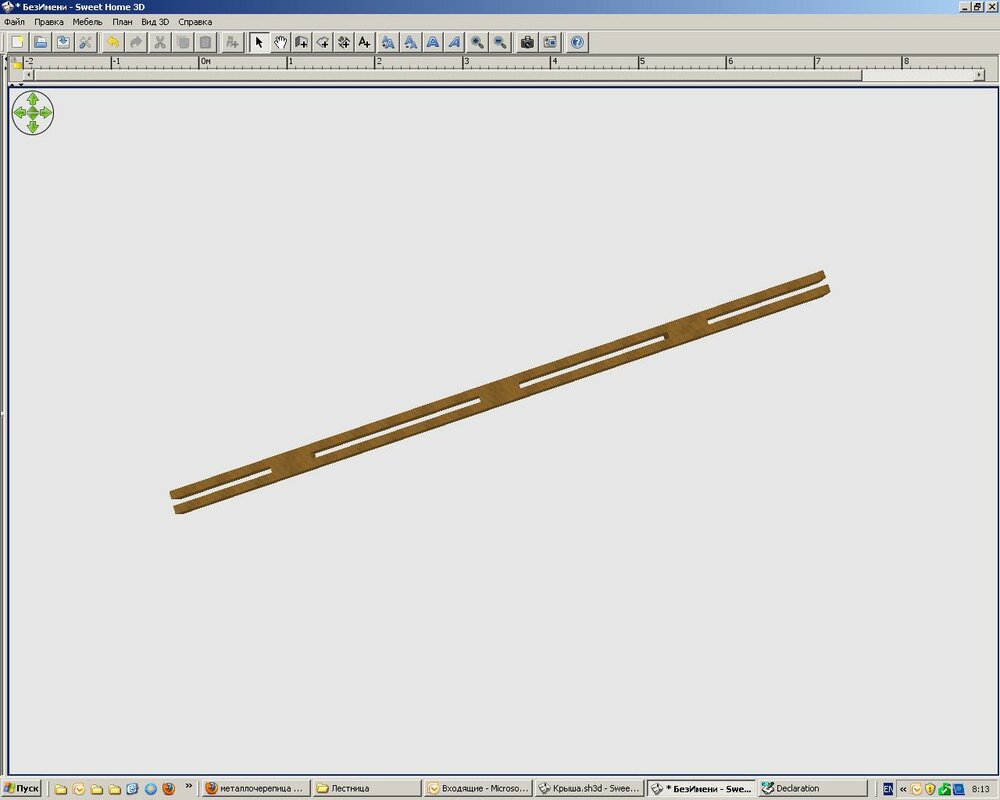
Task: Click the New home toolbar icon
Action: tap(17, 42)
